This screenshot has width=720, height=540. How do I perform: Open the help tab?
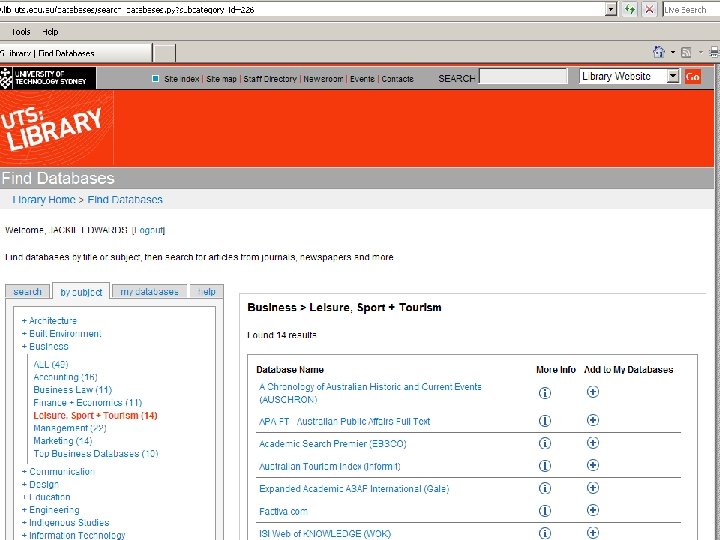click(207, 292)
